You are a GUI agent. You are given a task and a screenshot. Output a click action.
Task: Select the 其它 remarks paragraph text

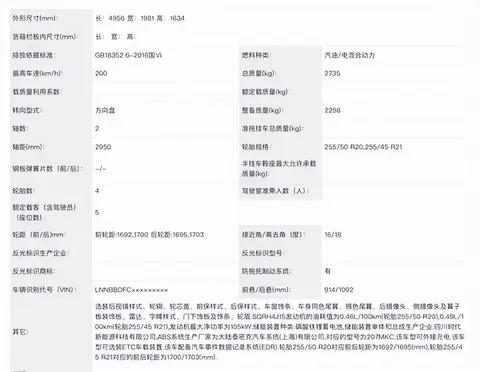(x=279, y=331)
